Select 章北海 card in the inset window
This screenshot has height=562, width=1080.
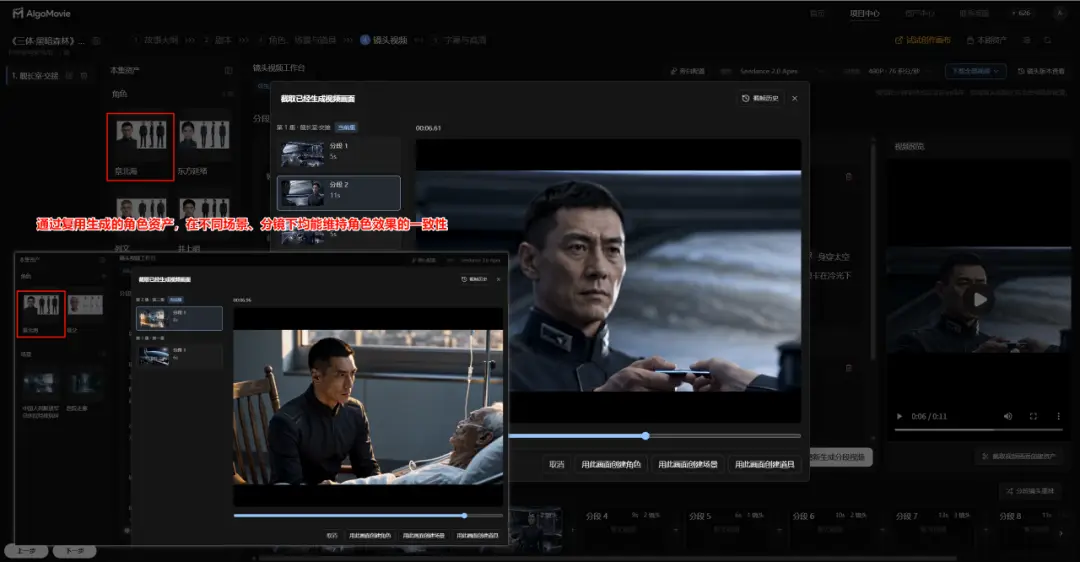point(41,313)
